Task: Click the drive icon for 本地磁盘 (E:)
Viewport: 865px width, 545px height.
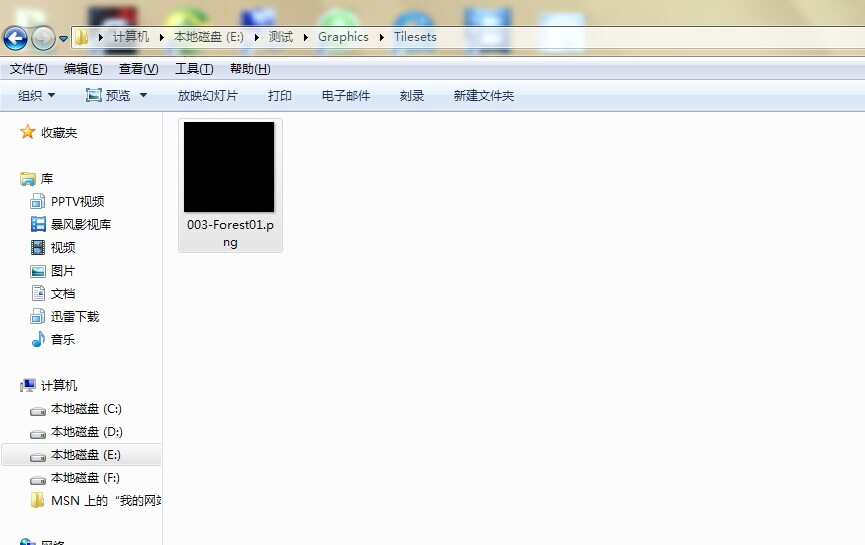Action: click(38, 457)
